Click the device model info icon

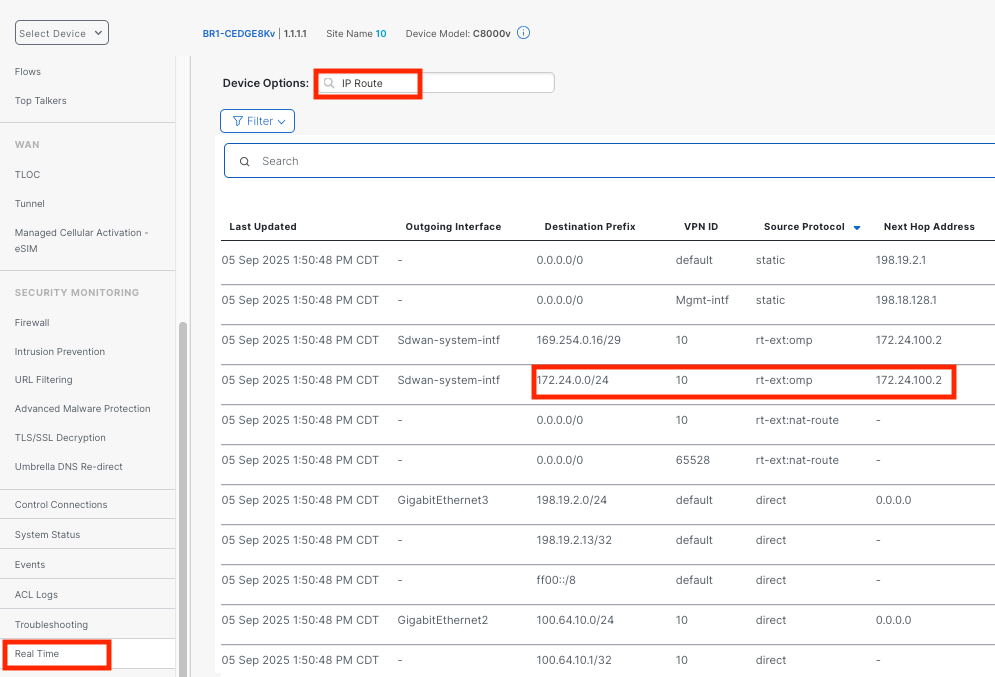click(x=523, y=33)
